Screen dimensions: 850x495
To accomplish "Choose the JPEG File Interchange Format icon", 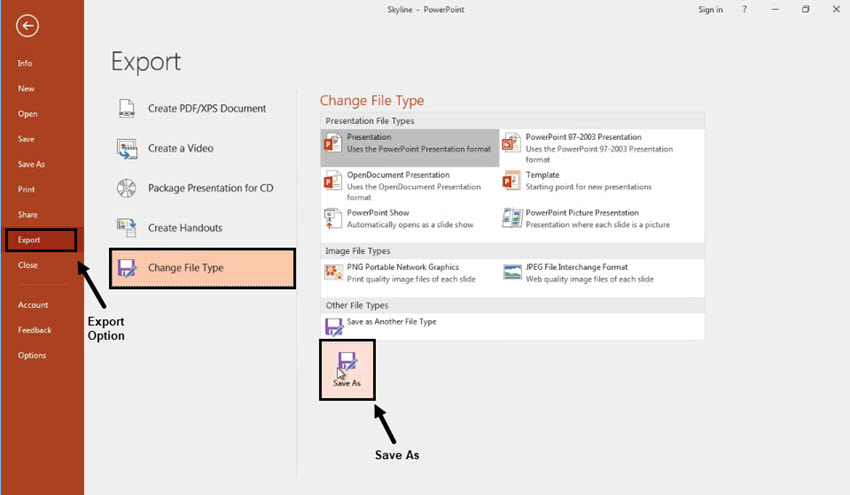I will (512, 272).
